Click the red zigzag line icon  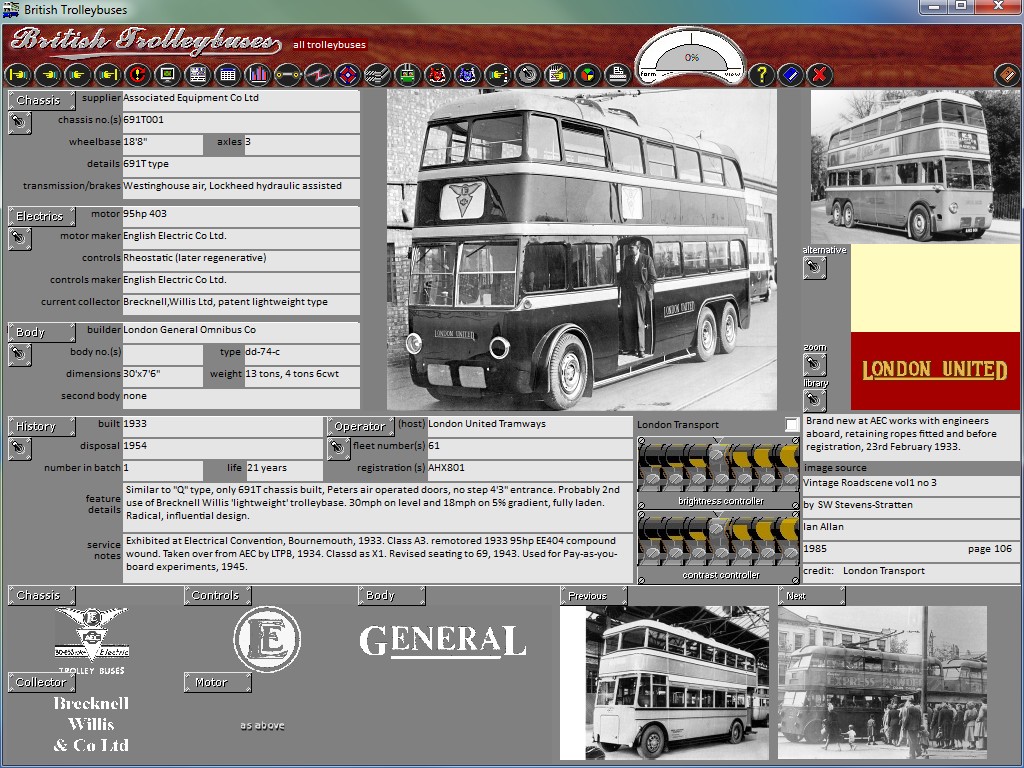click(x=317, y=74)
